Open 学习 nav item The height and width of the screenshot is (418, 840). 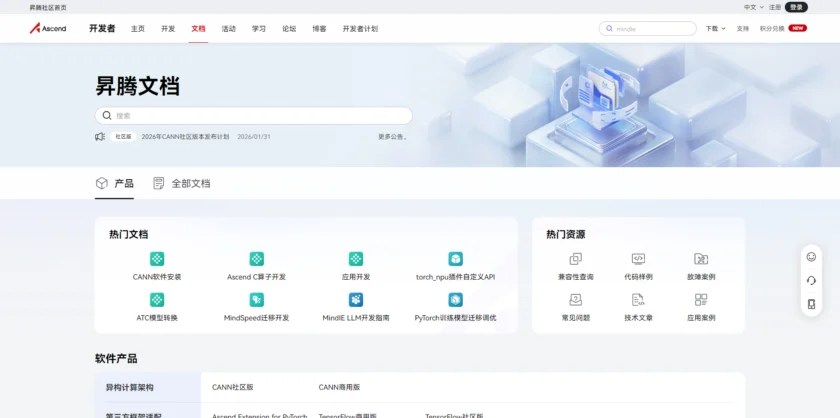(x=259, y=28)
